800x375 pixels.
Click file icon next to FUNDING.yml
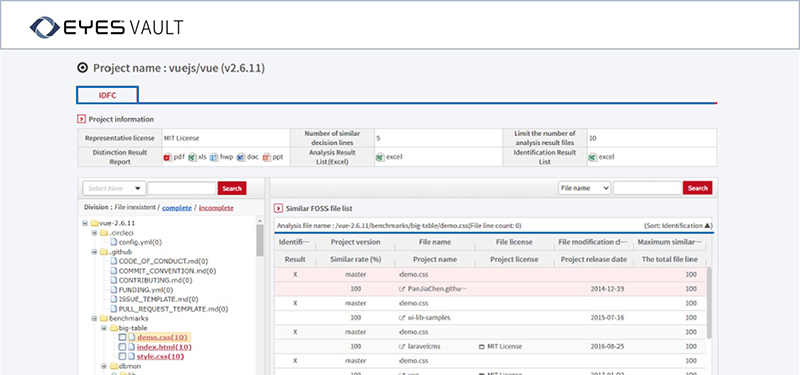[x=113, y=290]
